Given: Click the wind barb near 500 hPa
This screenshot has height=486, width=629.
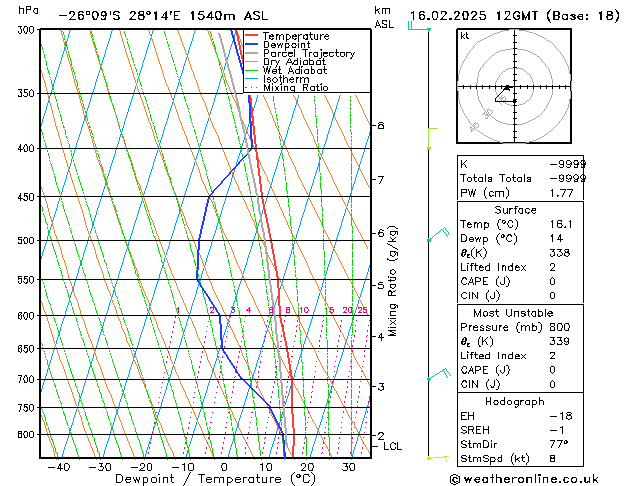Looking at the screenshot, I should pyautogui.click(x=436, y=236).
